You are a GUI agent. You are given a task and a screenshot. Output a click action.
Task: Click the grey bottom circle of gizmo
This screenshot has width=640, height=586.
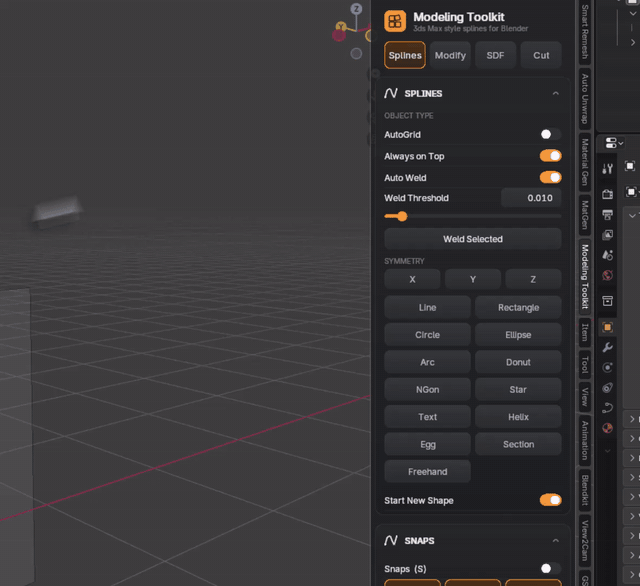(x=356, y=53)
